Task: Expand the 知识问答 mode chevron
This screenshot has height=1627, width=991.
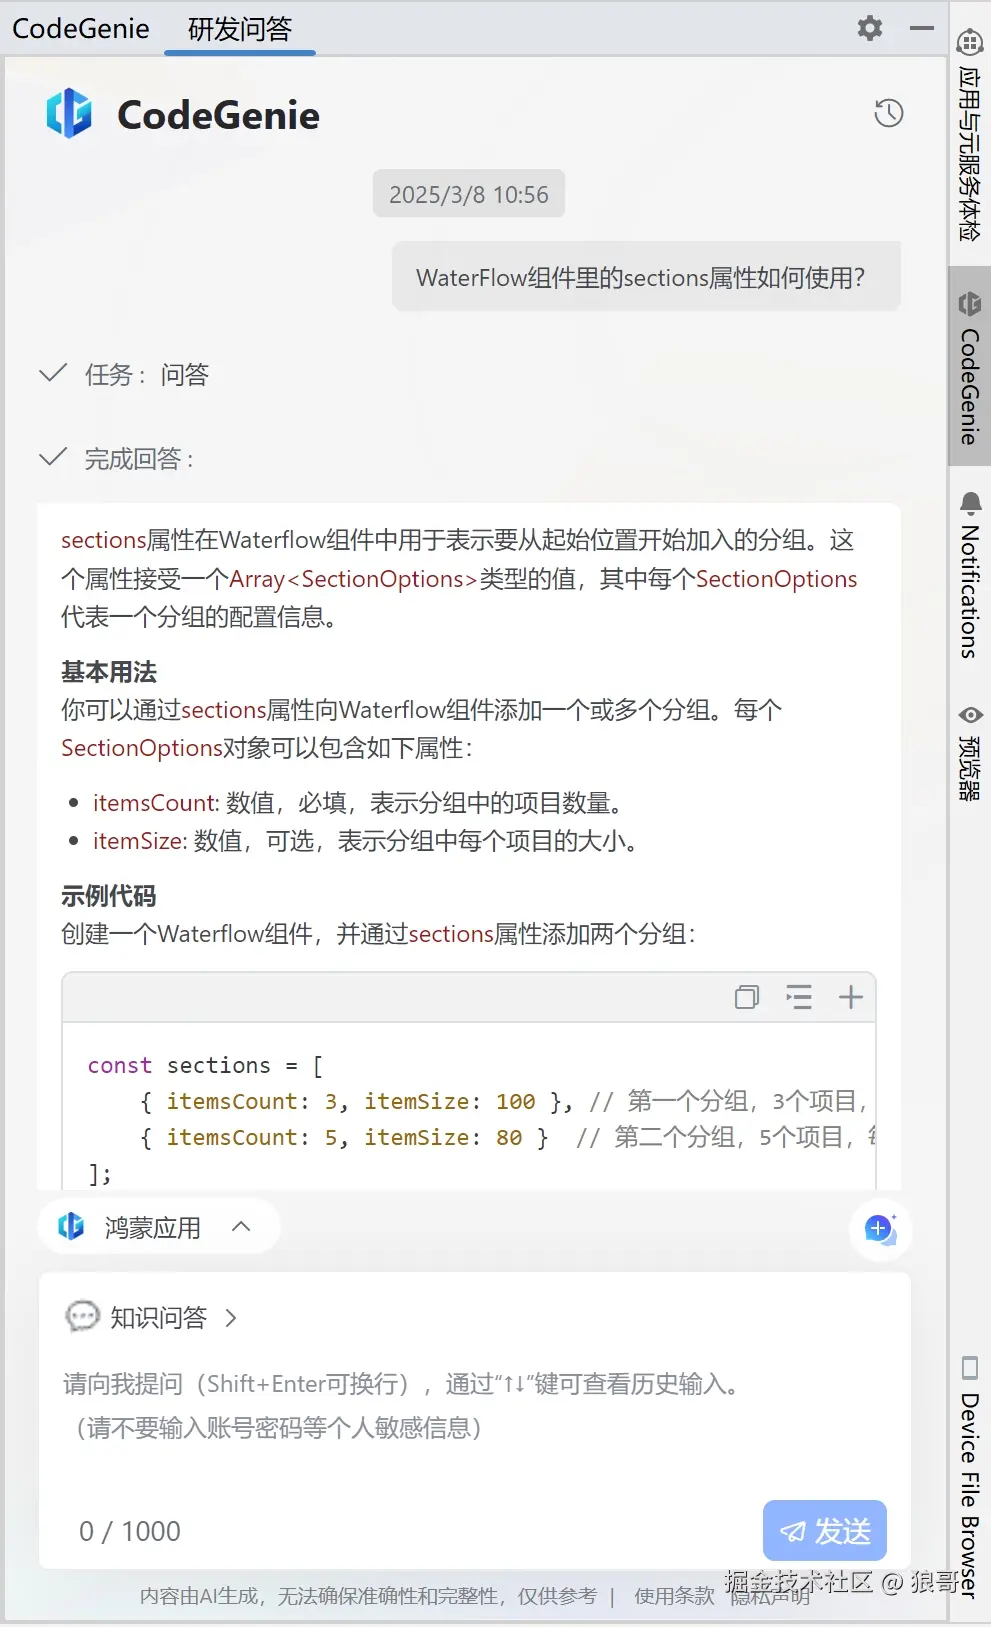Action: click(231, 1318)
